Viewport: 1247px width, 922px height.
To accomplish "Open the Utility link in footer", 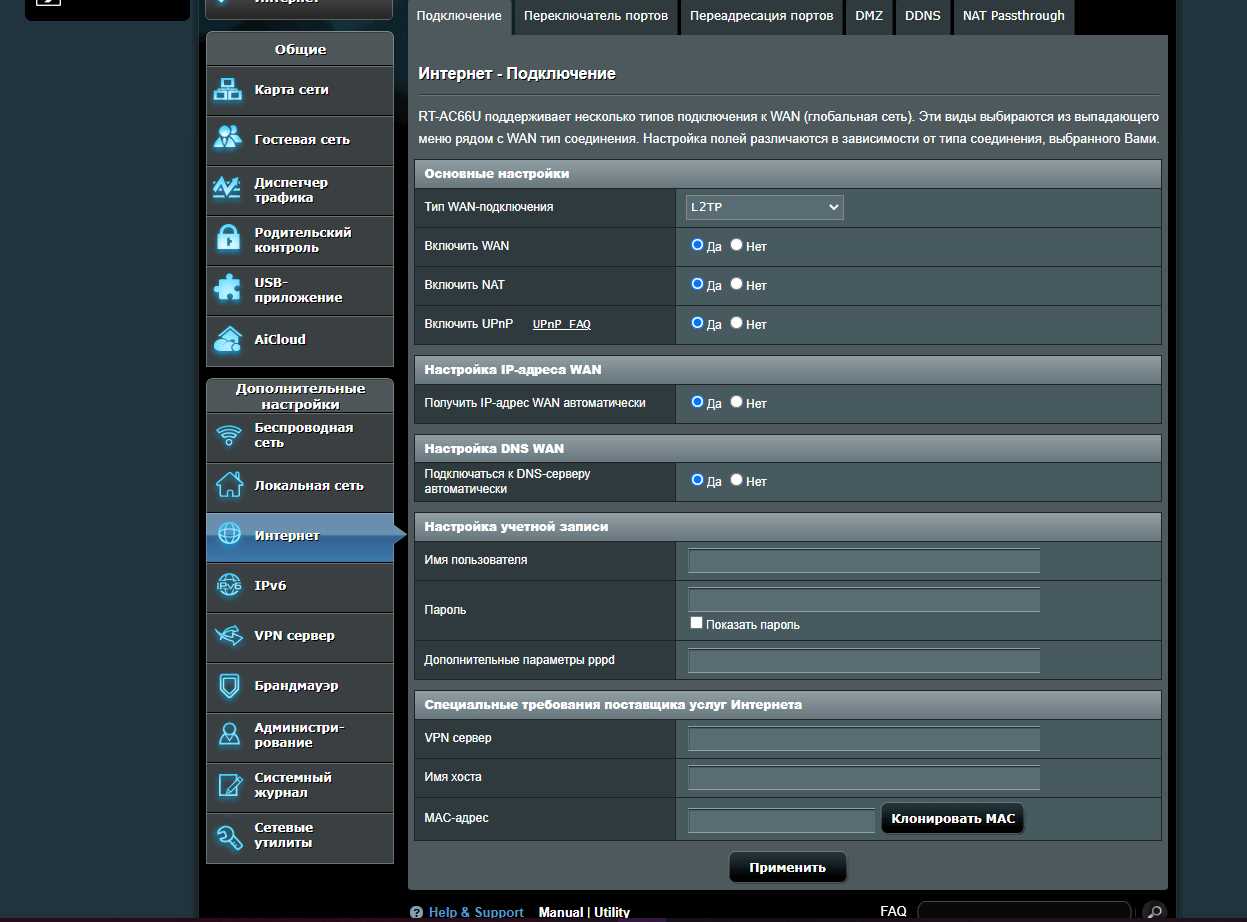I will [612, 912].
